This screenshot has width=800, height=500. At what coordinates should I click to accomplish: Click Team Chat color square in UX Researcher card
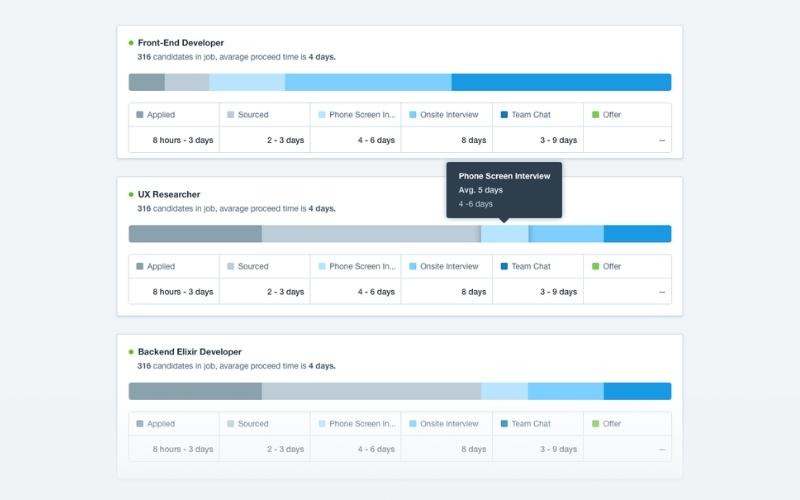[505, 267]
